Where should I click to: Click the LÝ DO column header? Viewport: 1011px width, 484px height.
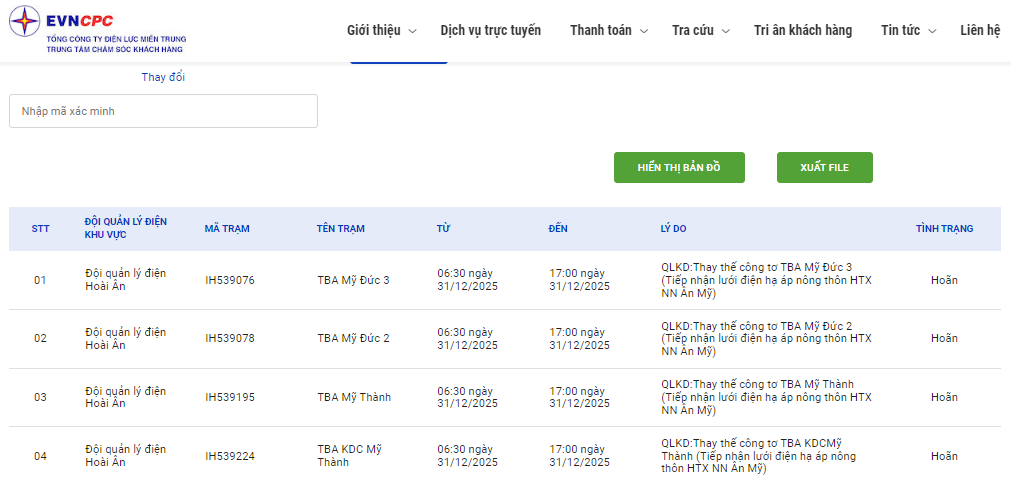(x=674, y=229)
